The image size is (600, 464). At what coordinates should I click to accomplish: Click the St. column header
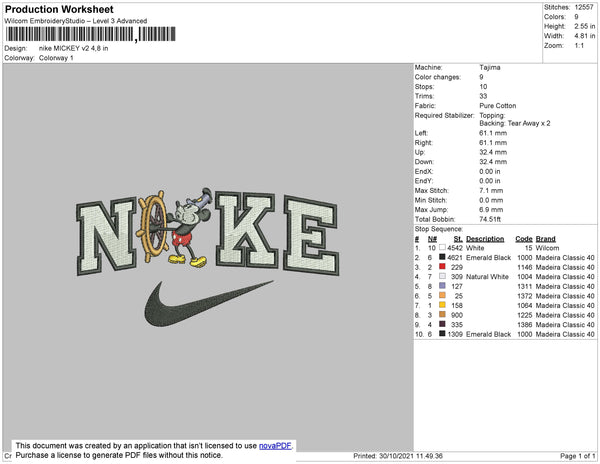pyautogui.click(x=458, y=239)
